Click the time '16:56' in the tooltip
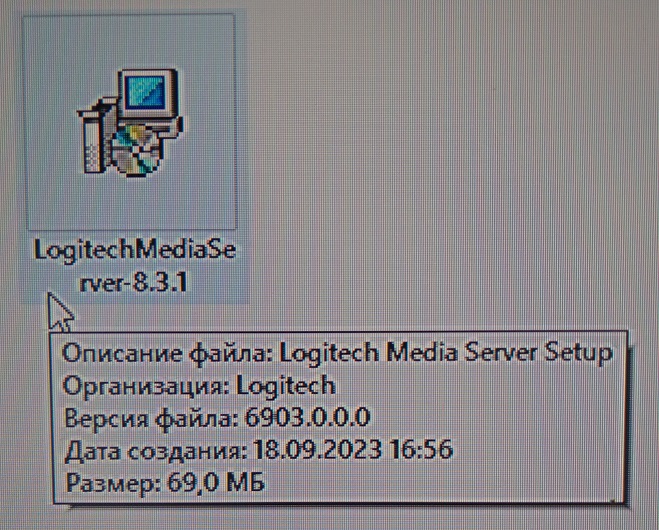This screenshot has width=659, height=530. pos(421,449)
